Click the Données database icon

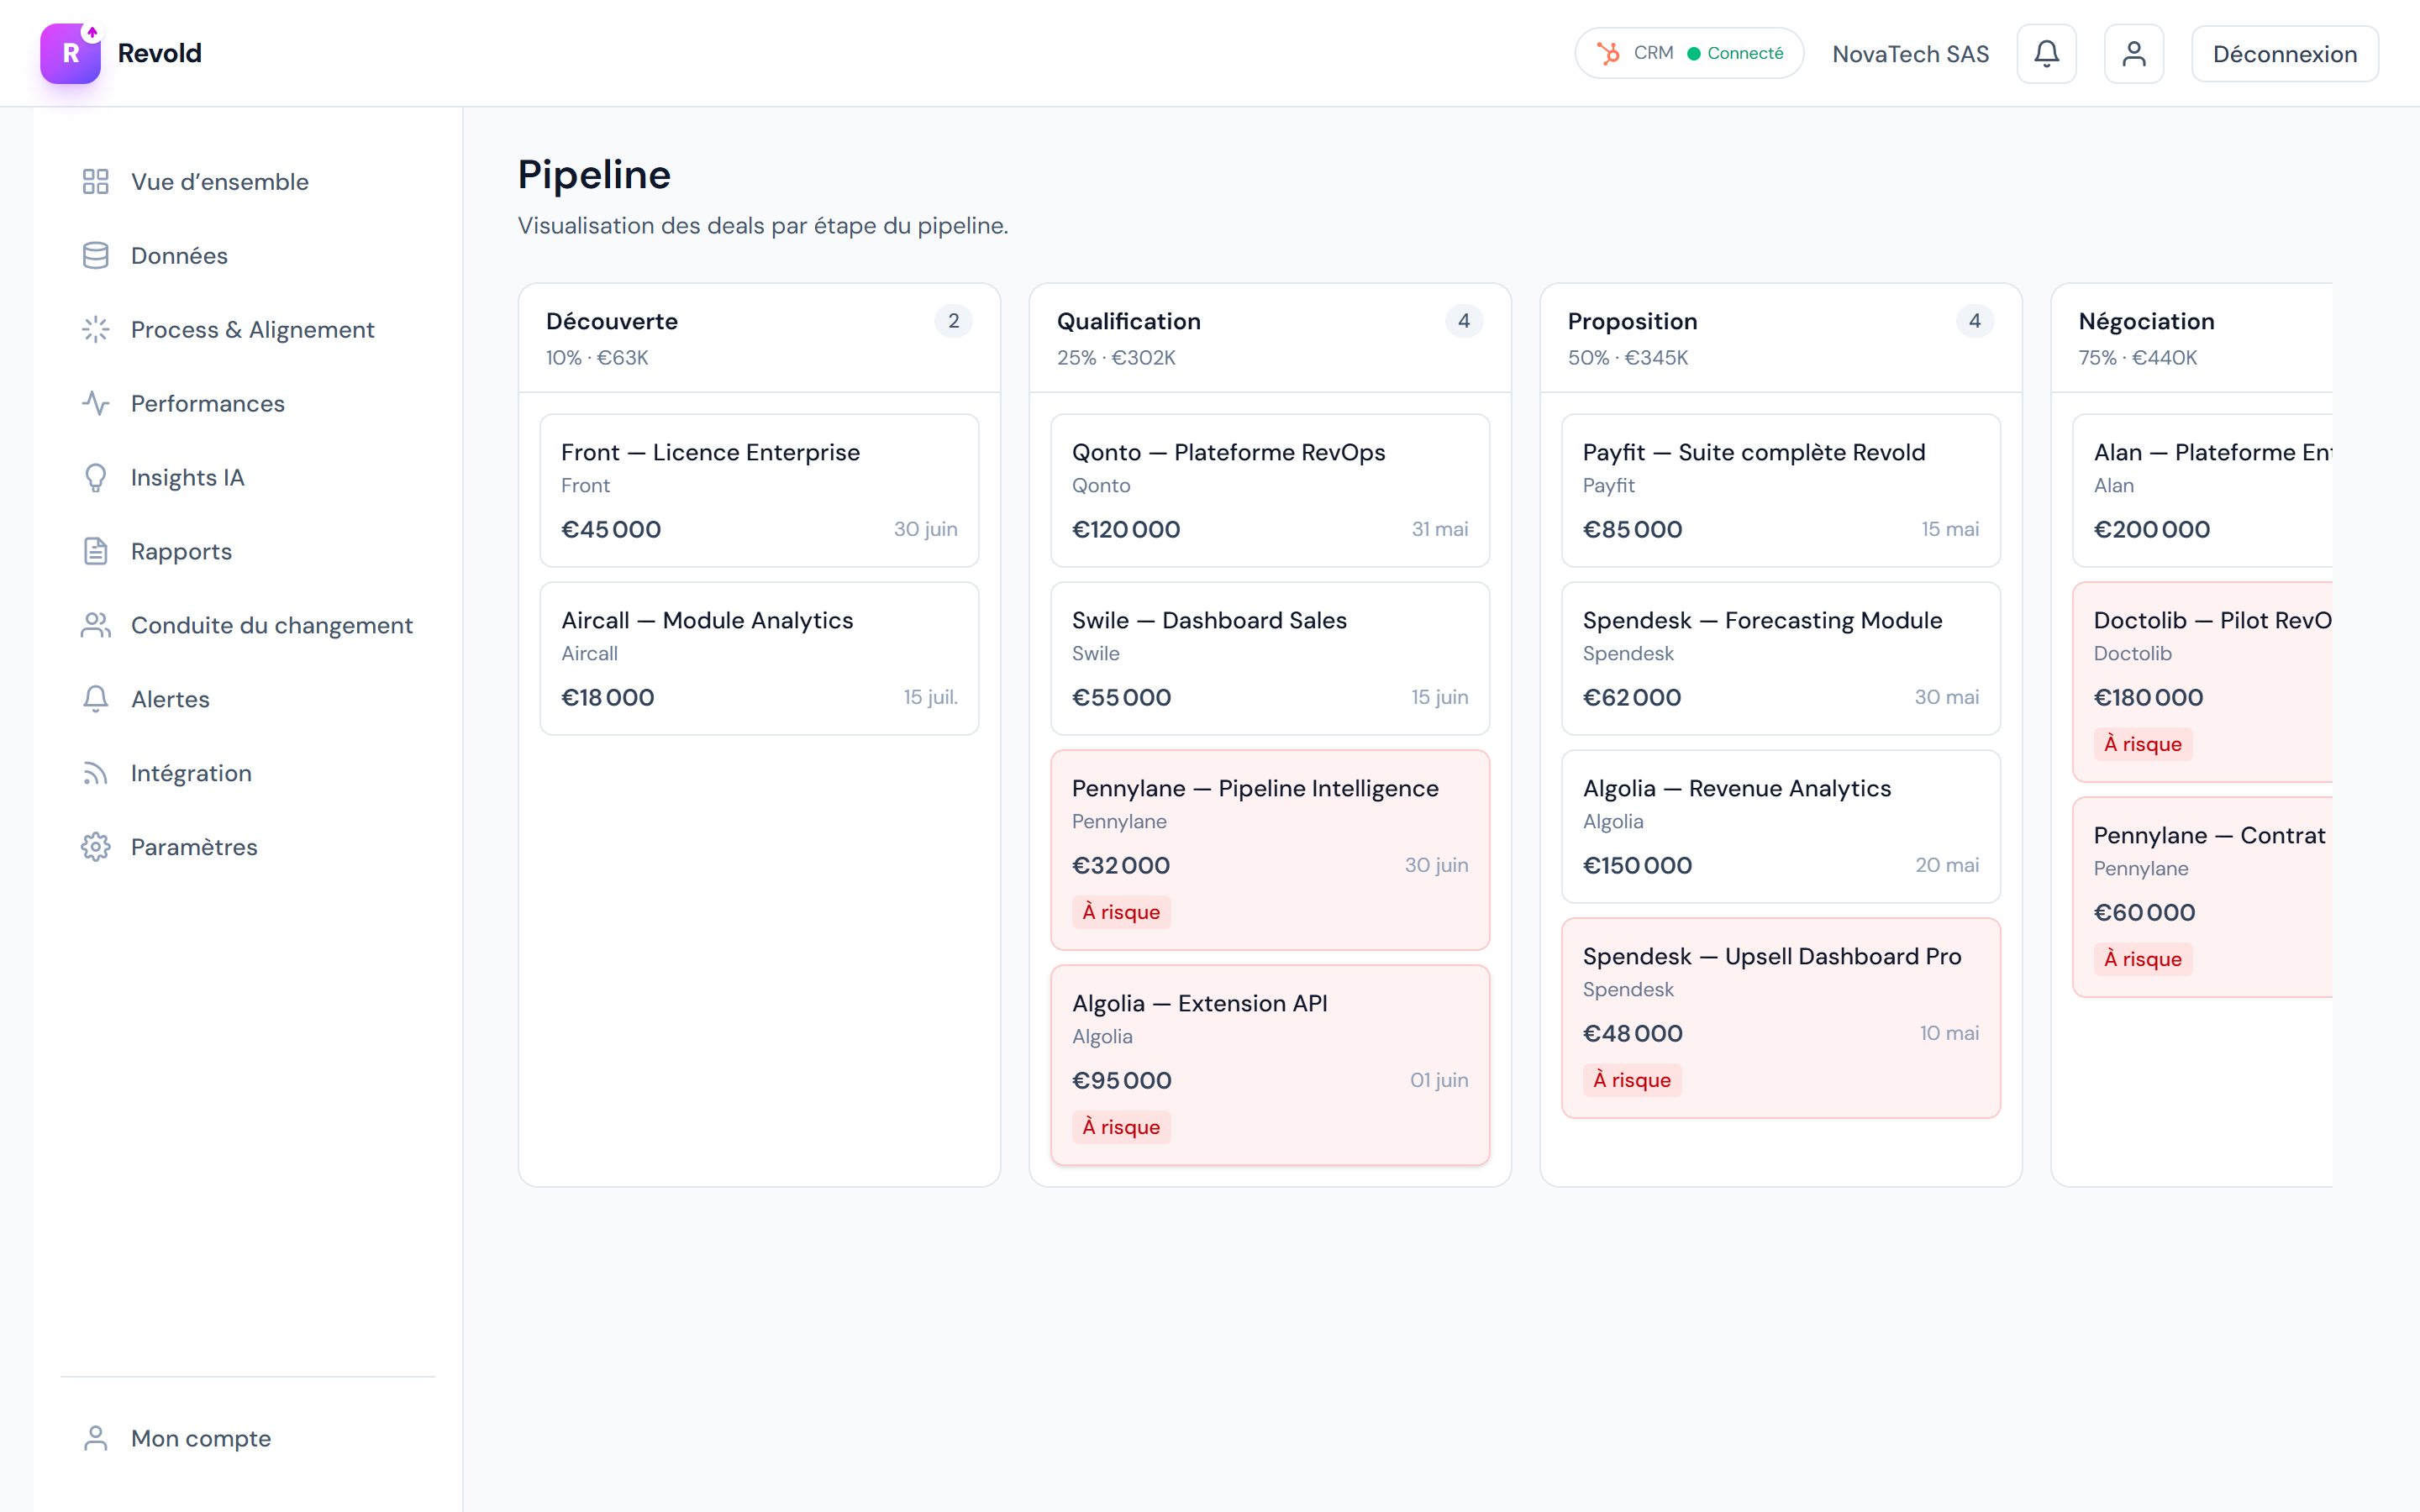95,256
